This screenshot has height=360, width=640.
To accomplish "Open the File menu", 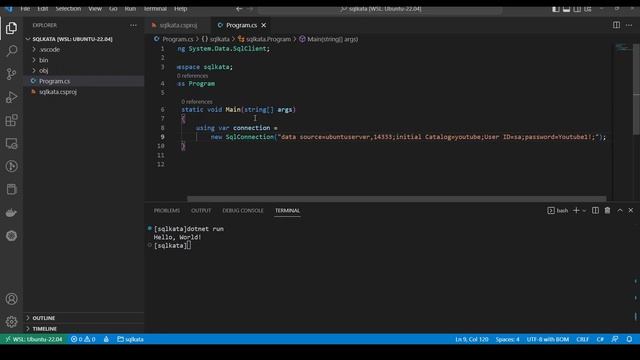I will [x=25, y=9].
